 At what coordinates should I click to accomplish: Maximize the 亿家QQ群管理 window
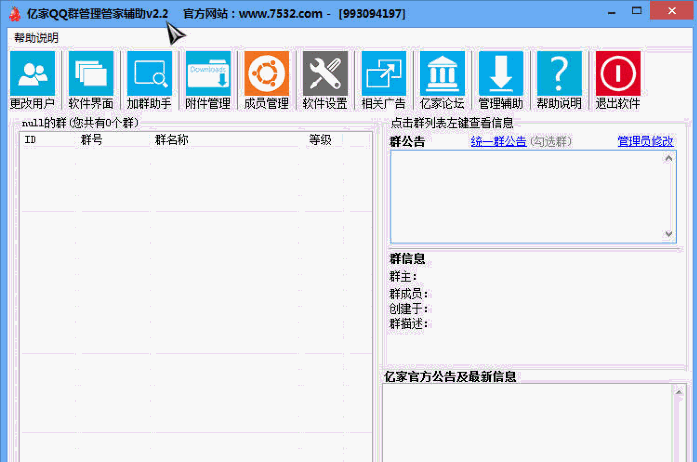point(637,11)
